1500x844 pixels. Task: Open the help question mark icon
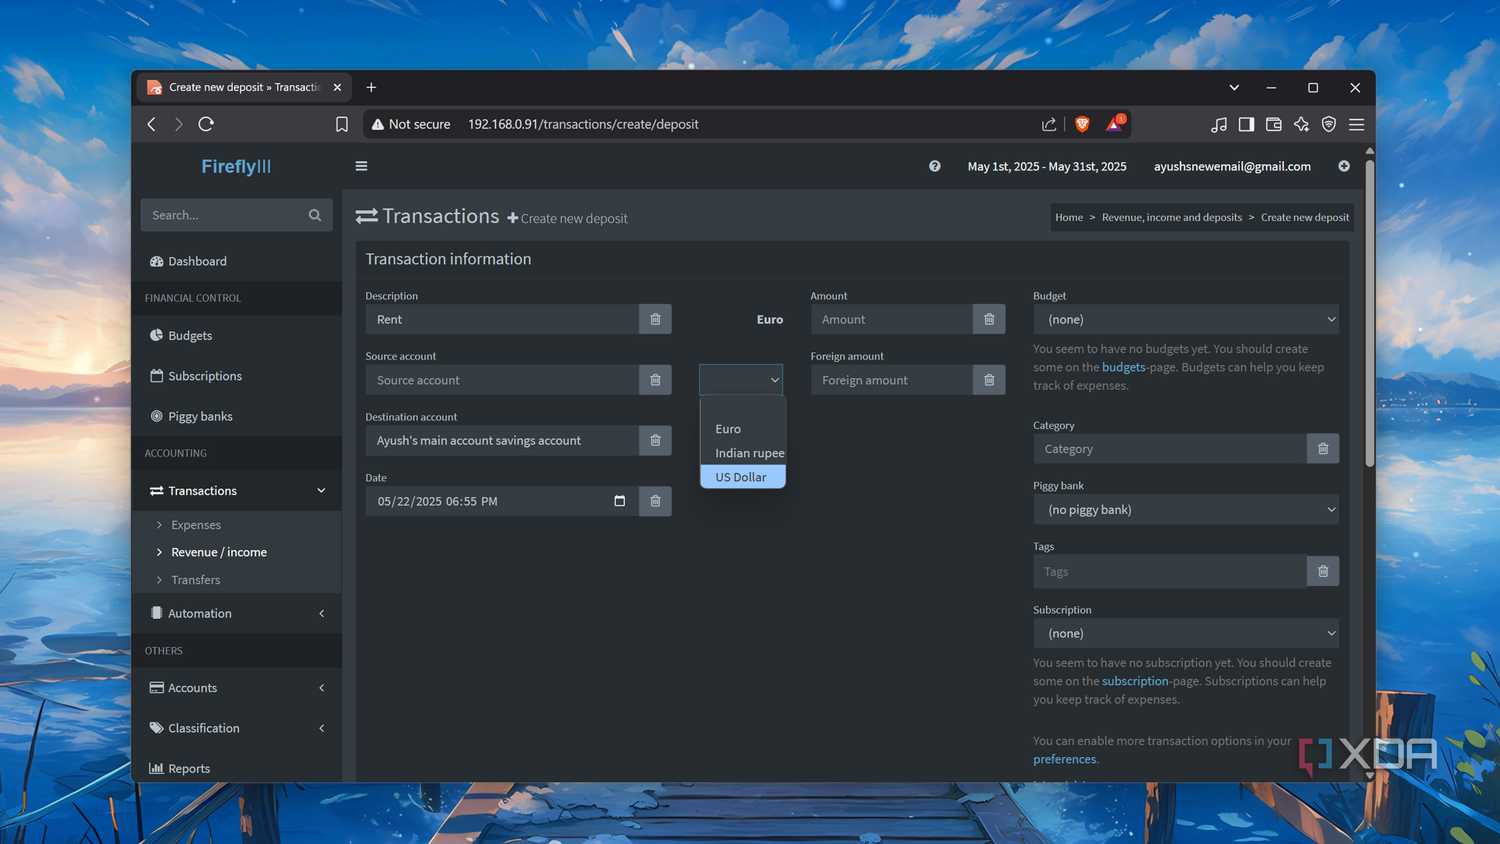tap(934, 166)
